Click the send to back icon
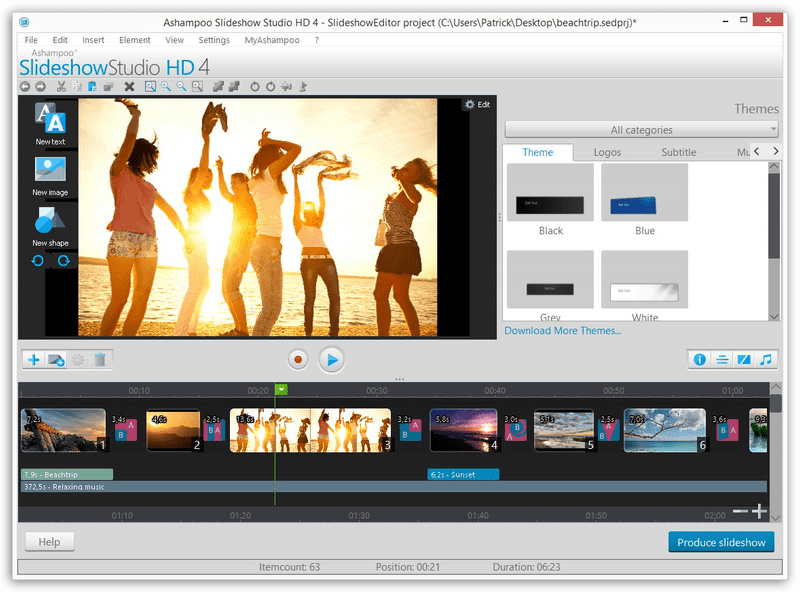Image resolution: width=800 pixels, height=592 pixels. pos(234,87)
